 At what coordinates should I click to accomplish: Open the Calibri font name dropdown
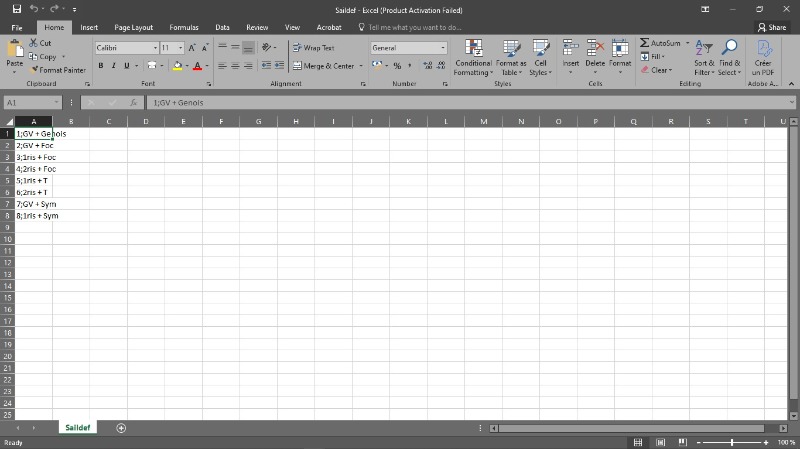pyautogui.click(x=155, y=48)
